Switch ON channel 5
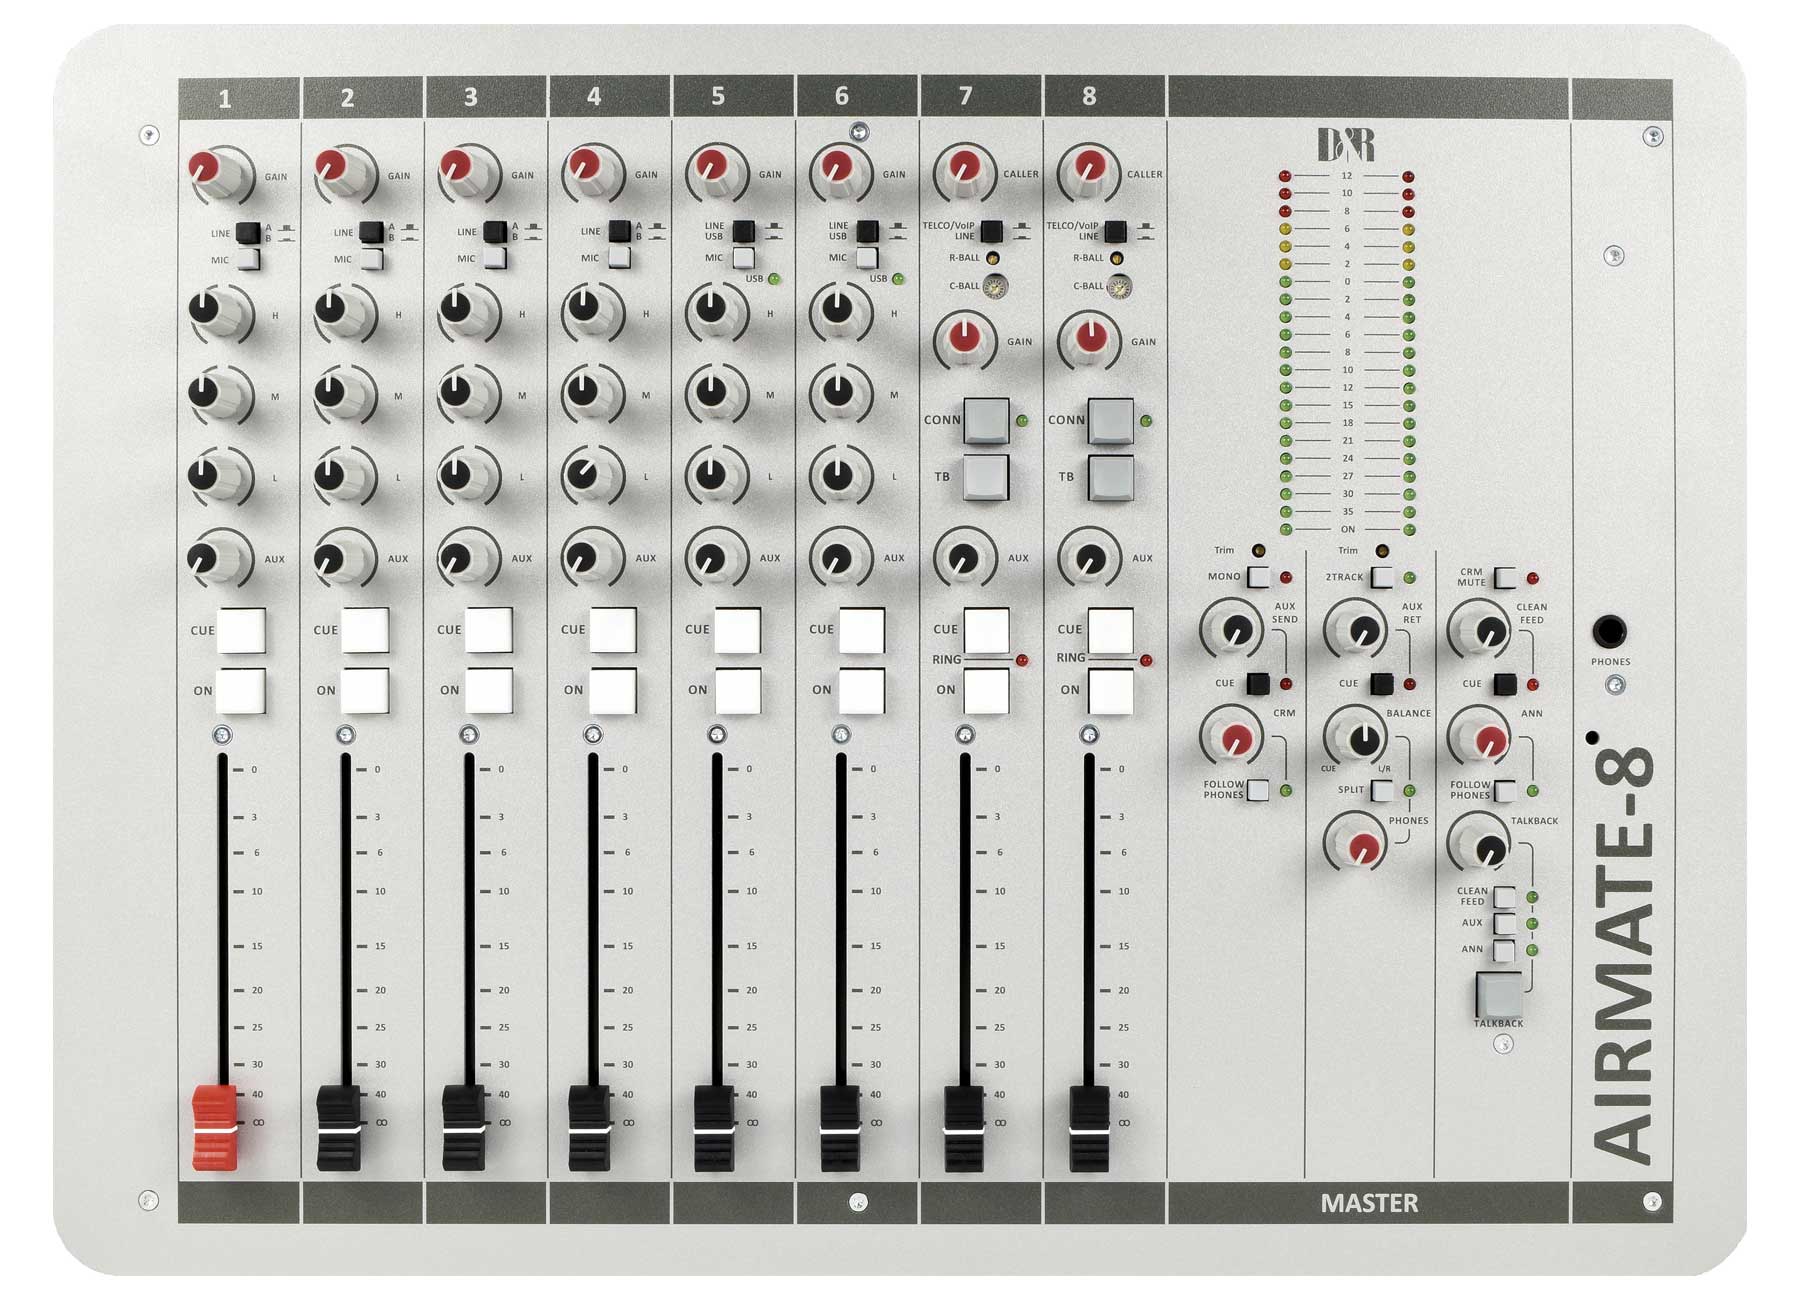Screen dimensions: 1800x1300 pos(737,690)
